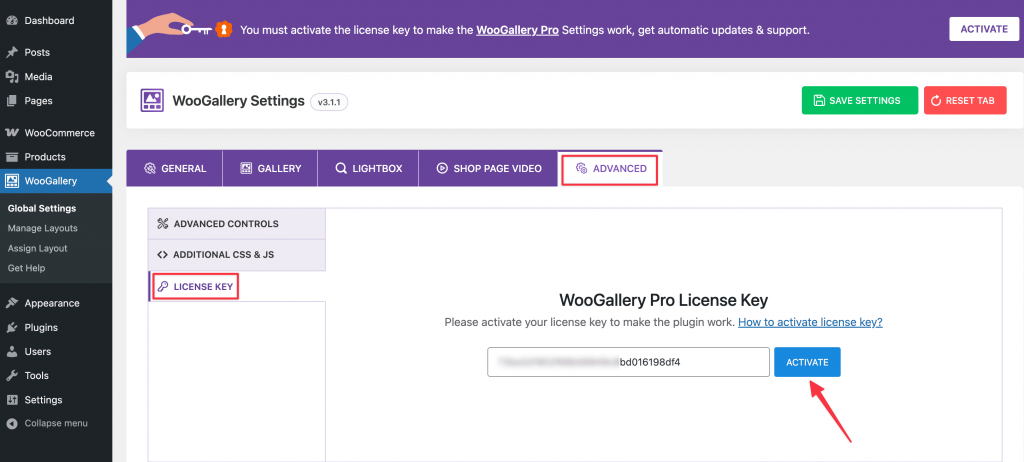Click the License Key key icon
1024x462 pixels.
point(164,286)
